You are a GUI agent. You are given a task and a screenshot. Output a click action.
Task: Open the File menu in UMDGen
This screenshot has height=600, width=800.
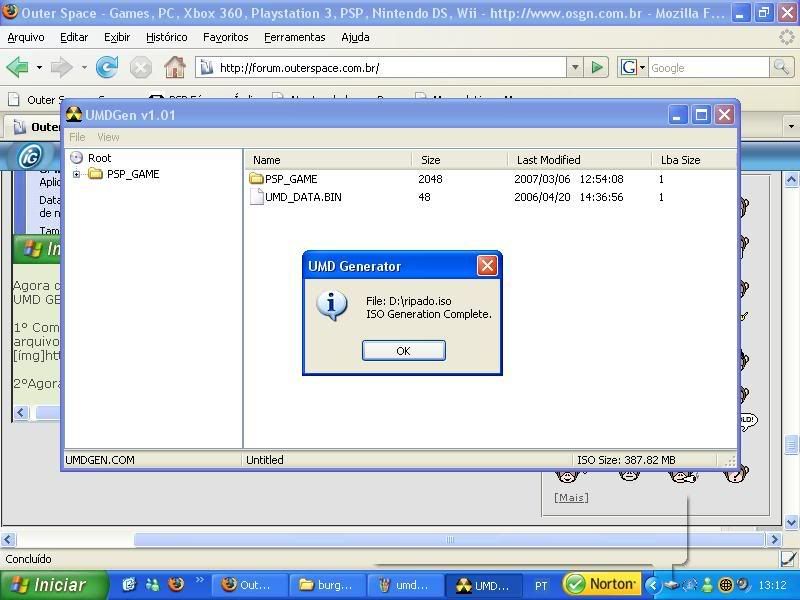click(x=77, y=137)
